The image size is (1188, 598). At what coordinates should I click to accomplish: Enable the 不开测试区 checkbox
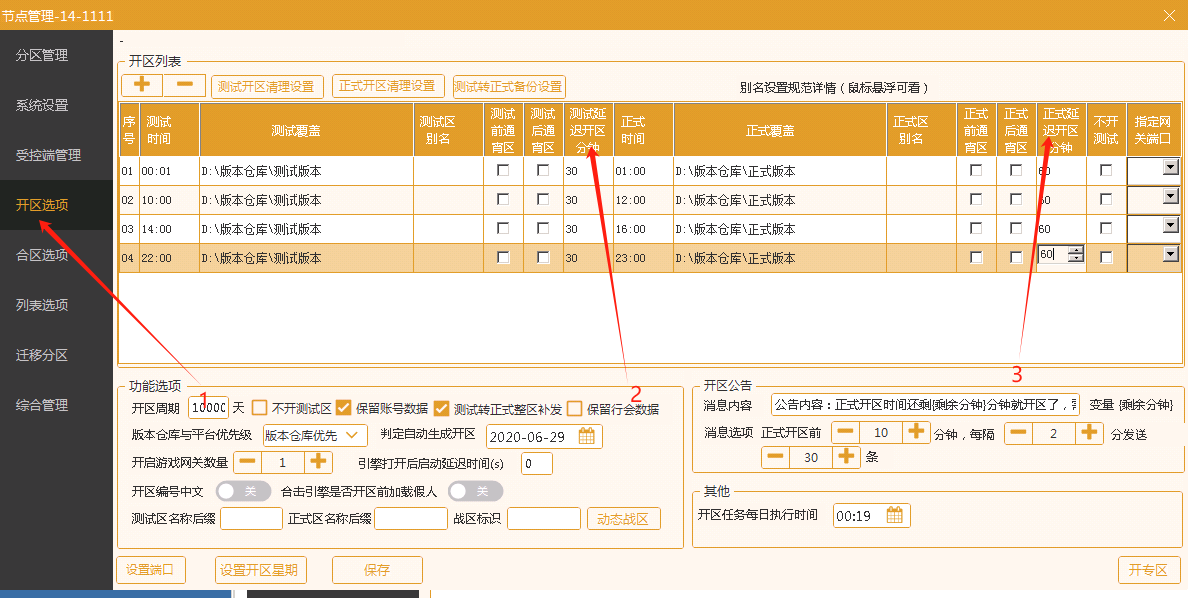(x=260, y=408)
